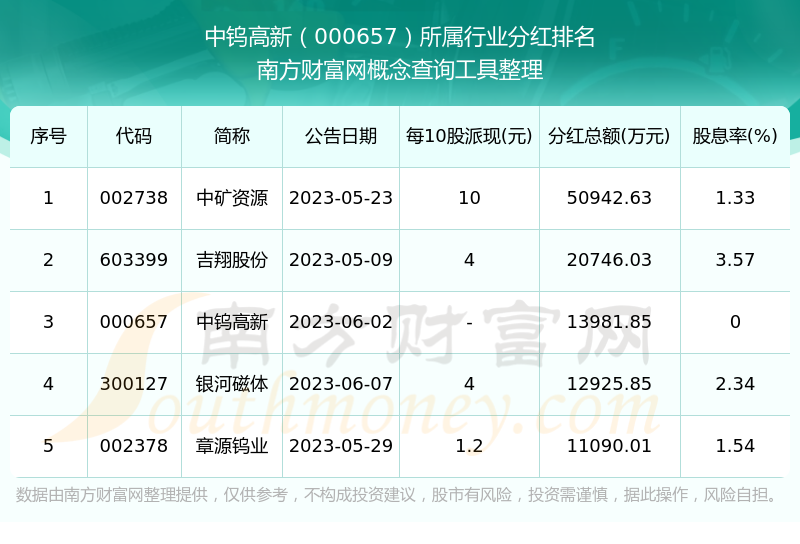
Task: Click the company name 银河磁体
Action: click(232, 384)
